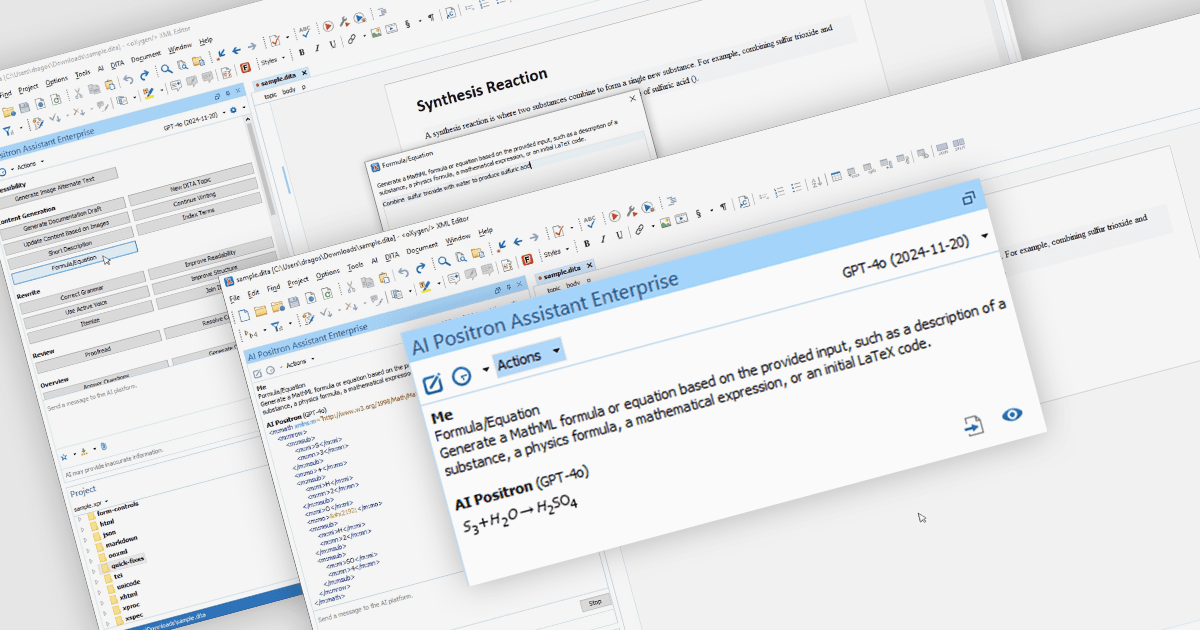The height and width of the screenshot is (630, 1200).
Task: Click the Formula/Equation button in back window
Action: [74, 262]
